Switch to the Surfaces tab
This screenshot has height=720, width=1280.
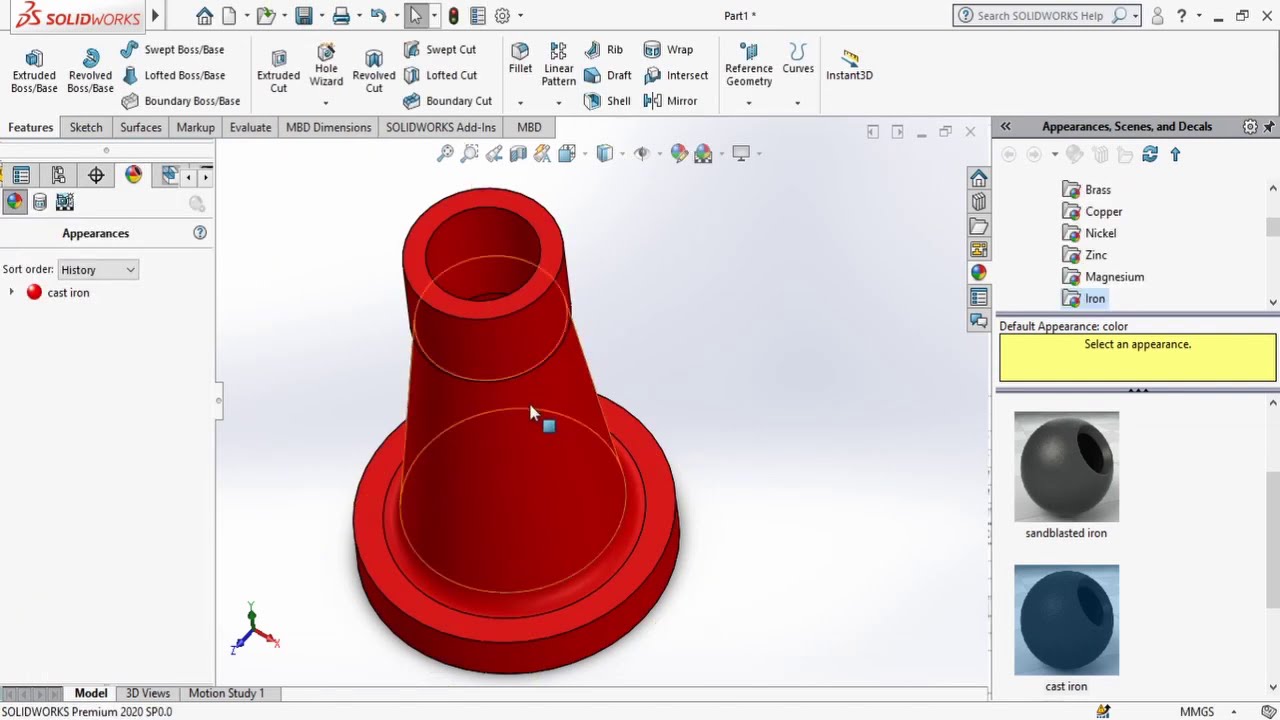(x=141, y=127)
